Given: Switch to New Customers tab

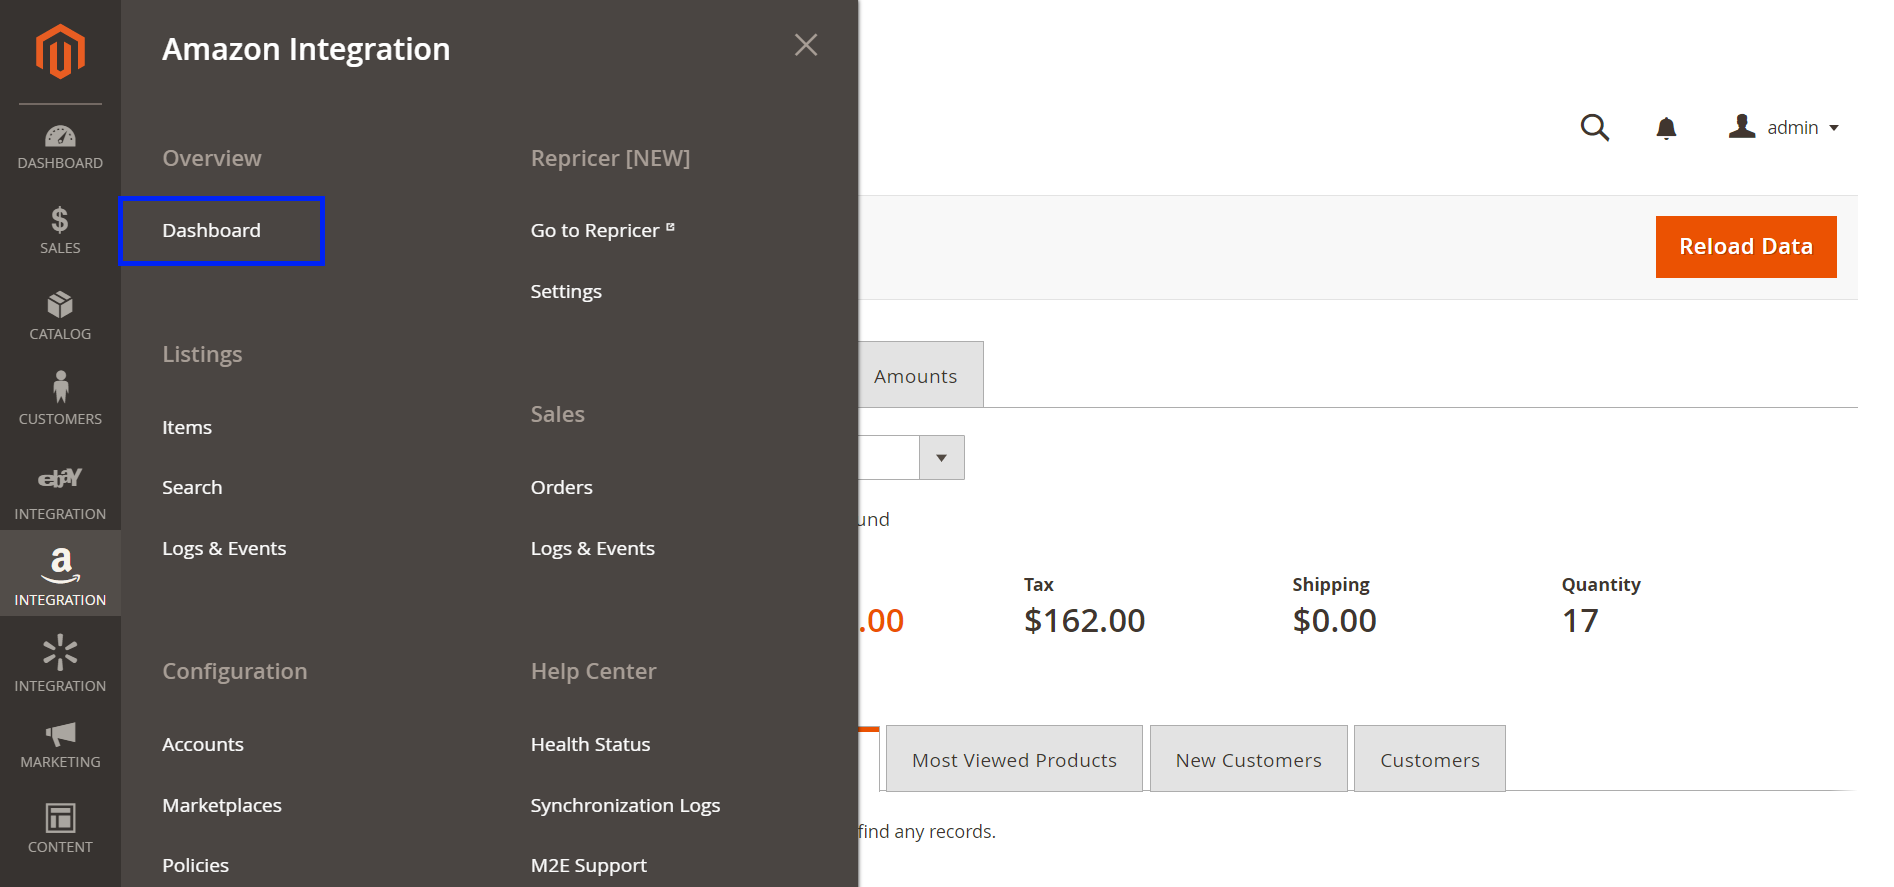Looking at the screenshot, I should point(1248,760).
